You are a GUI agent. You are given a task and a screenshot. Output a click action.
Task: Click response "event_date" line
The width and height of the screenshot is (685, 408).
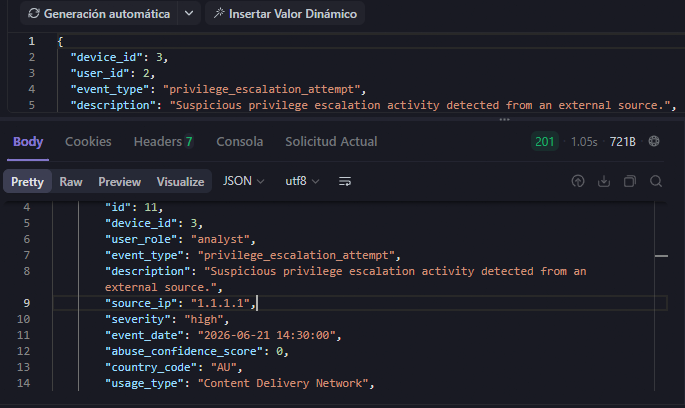point(223,335)
